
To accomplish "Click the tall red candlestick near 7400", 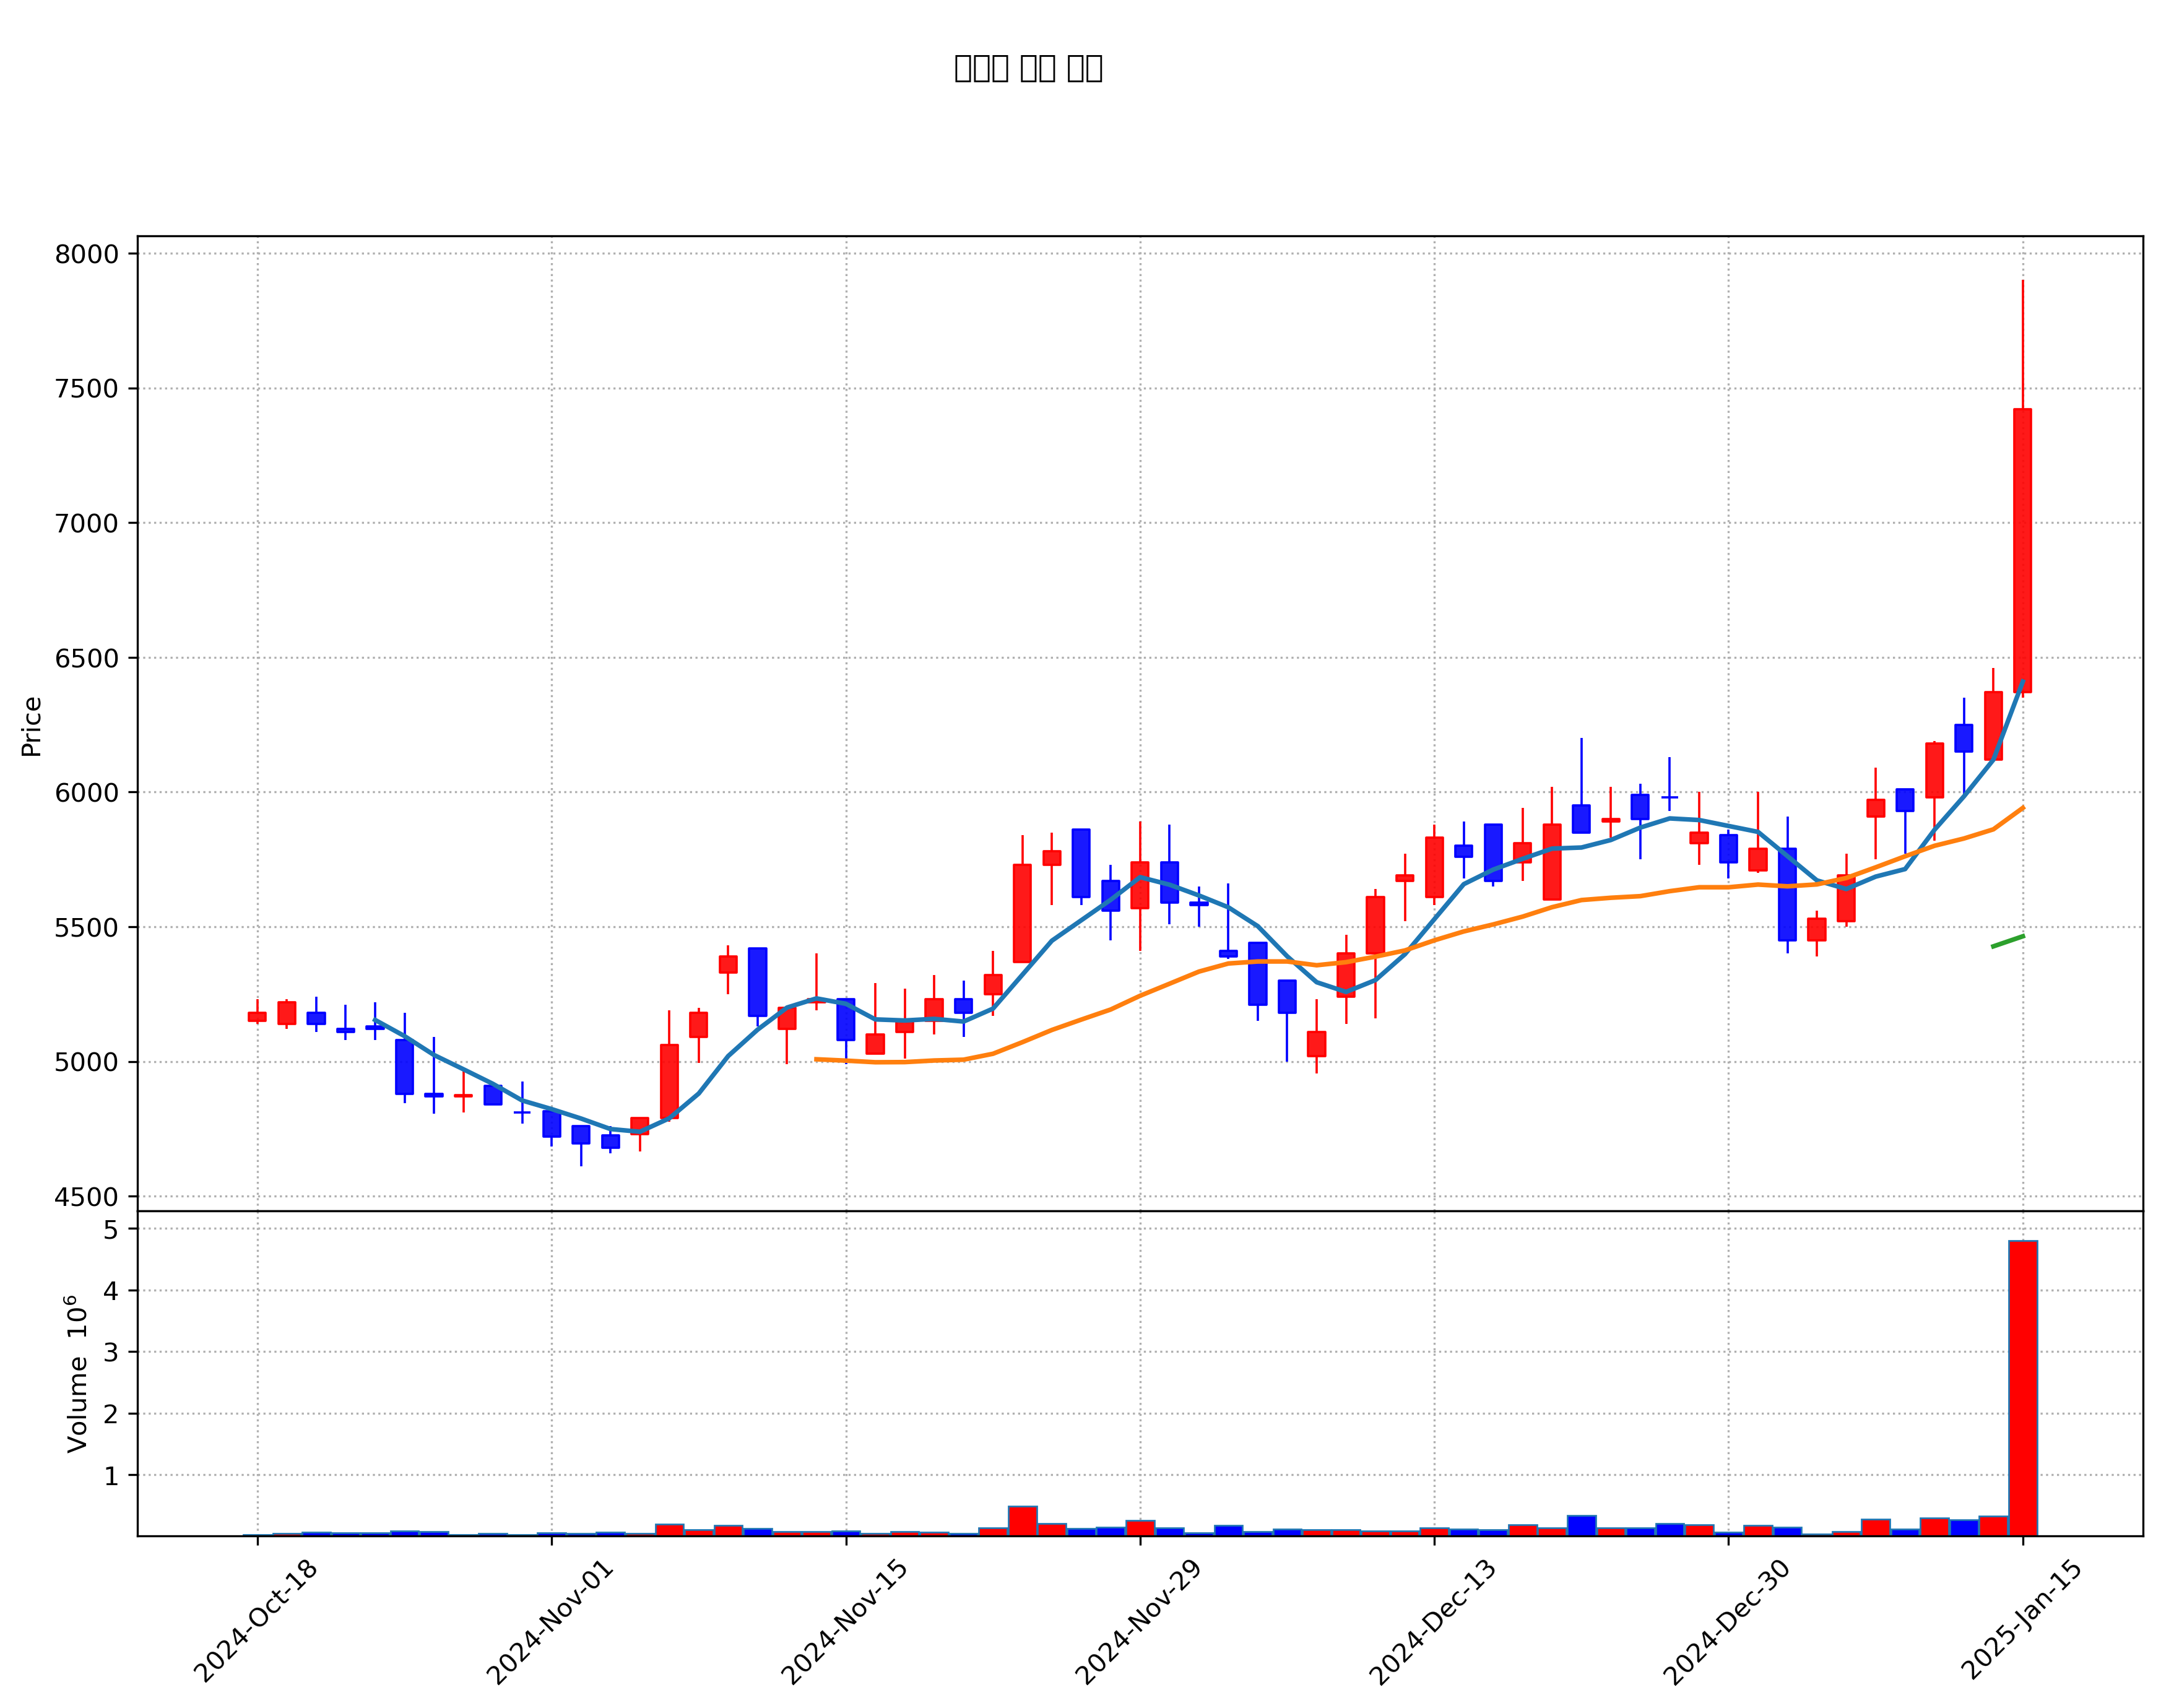I will pos(2022,550).
